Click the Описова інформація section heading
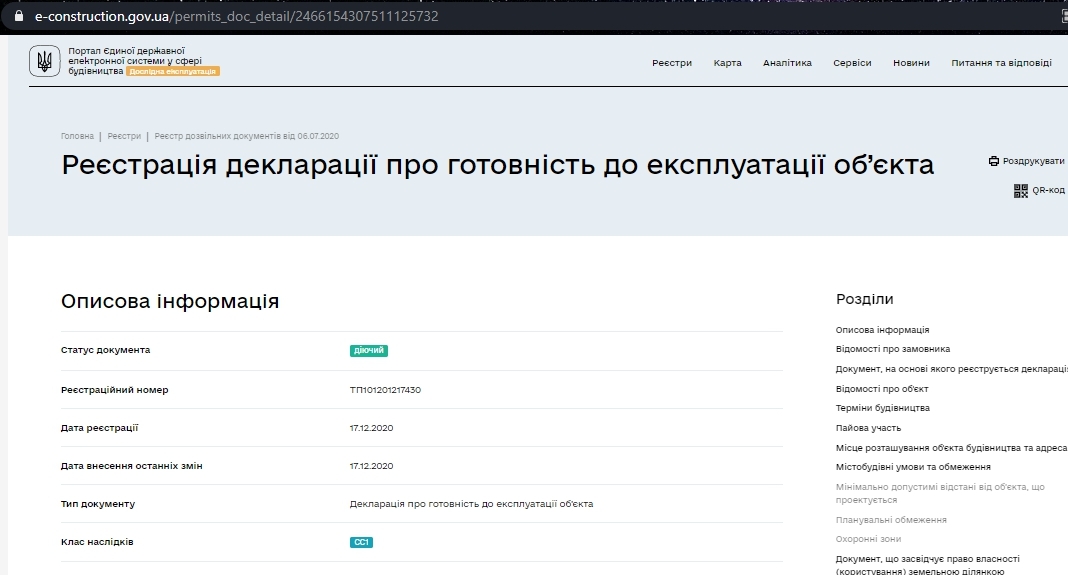 170,301
